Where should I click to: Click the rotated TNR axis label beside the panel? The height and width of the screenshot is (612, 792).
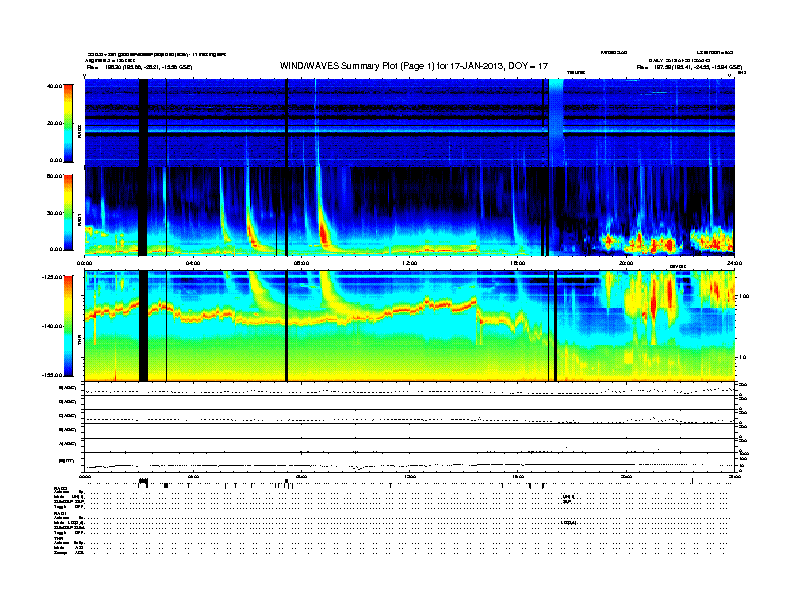point(79,342)
